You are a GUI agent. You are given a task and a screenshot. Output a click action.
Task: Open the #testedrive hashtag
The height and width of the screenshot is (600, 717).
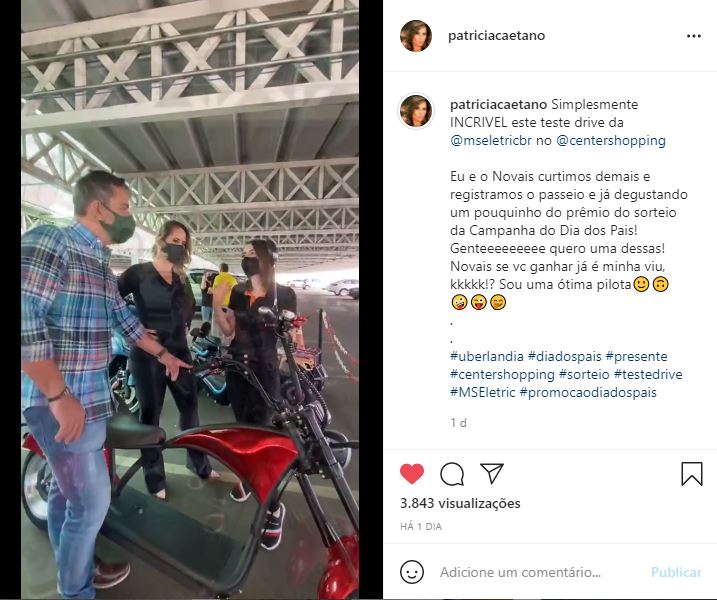[648, 375]
